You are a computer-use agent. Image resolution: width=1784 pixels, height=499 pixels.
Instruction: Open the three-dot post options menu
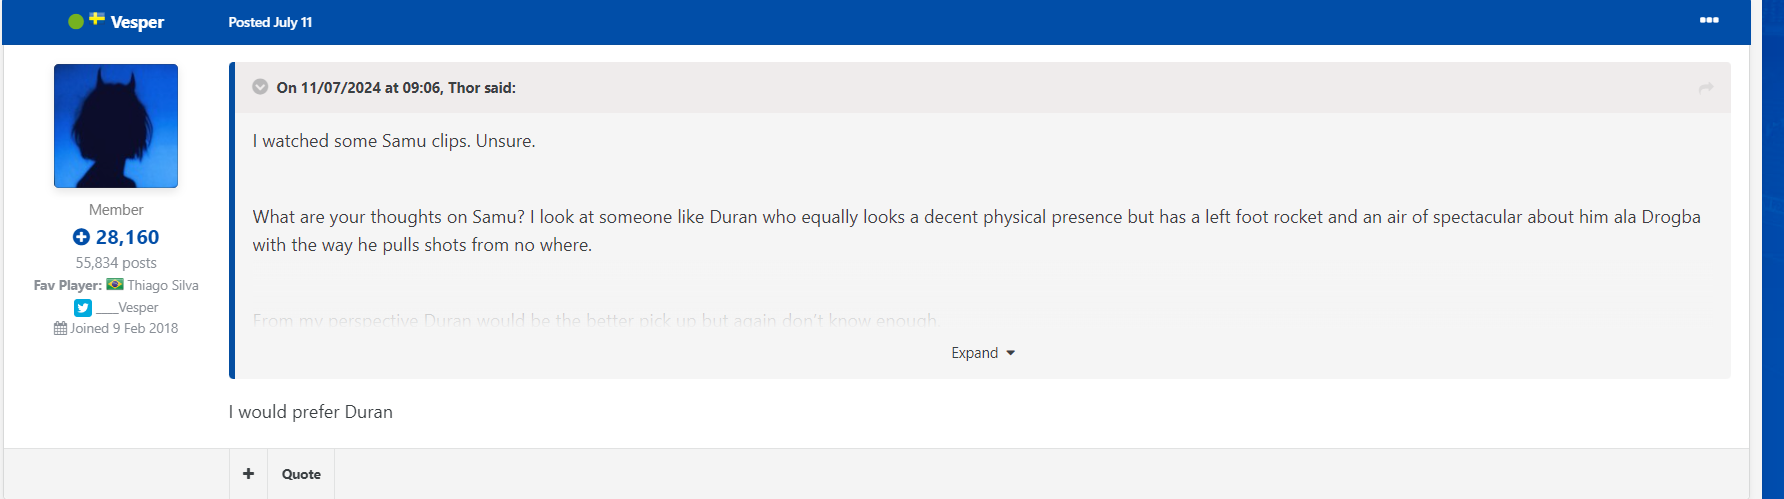[x=1709, y=20]
